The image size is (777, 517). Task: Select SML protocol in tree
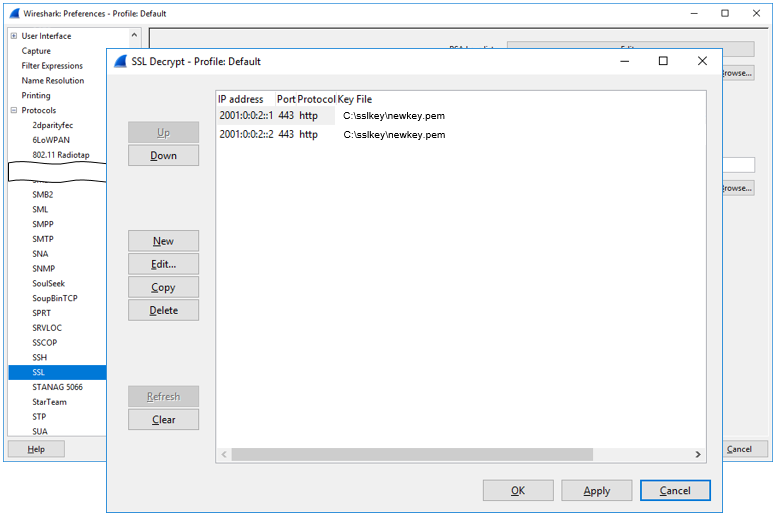coord(40,209)
